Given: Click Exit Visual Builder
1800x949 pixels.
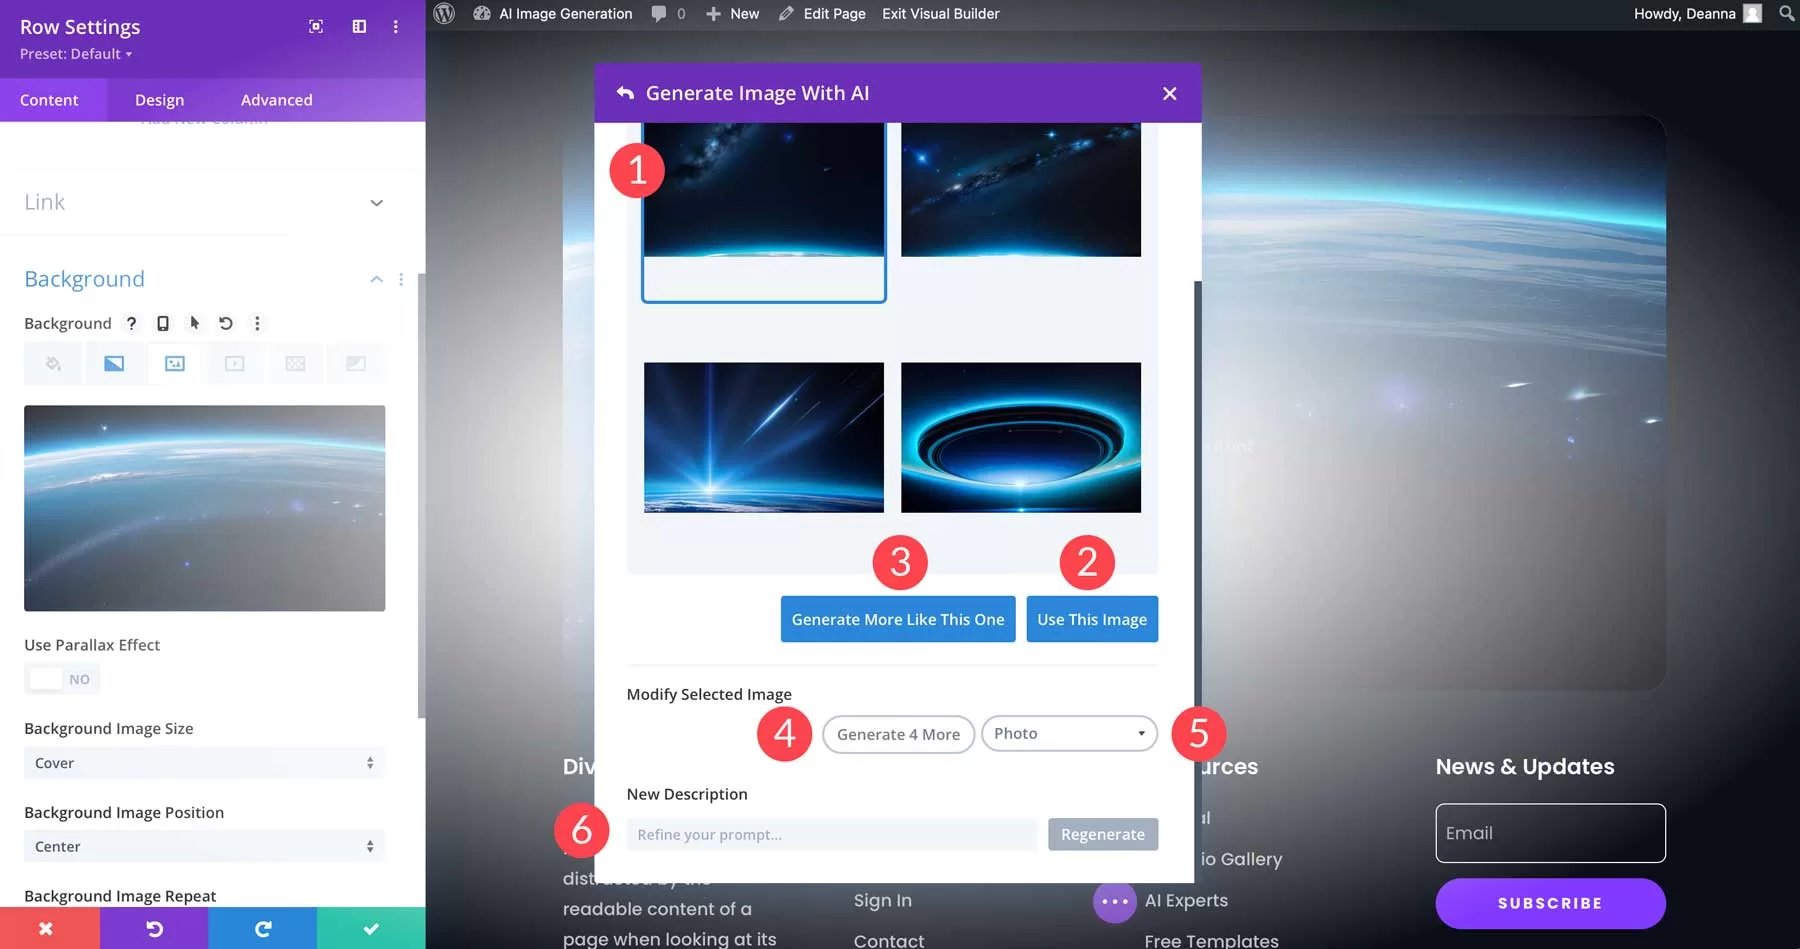Looking at the screenshot, I should pyautogui.click(x=941, y=14).
